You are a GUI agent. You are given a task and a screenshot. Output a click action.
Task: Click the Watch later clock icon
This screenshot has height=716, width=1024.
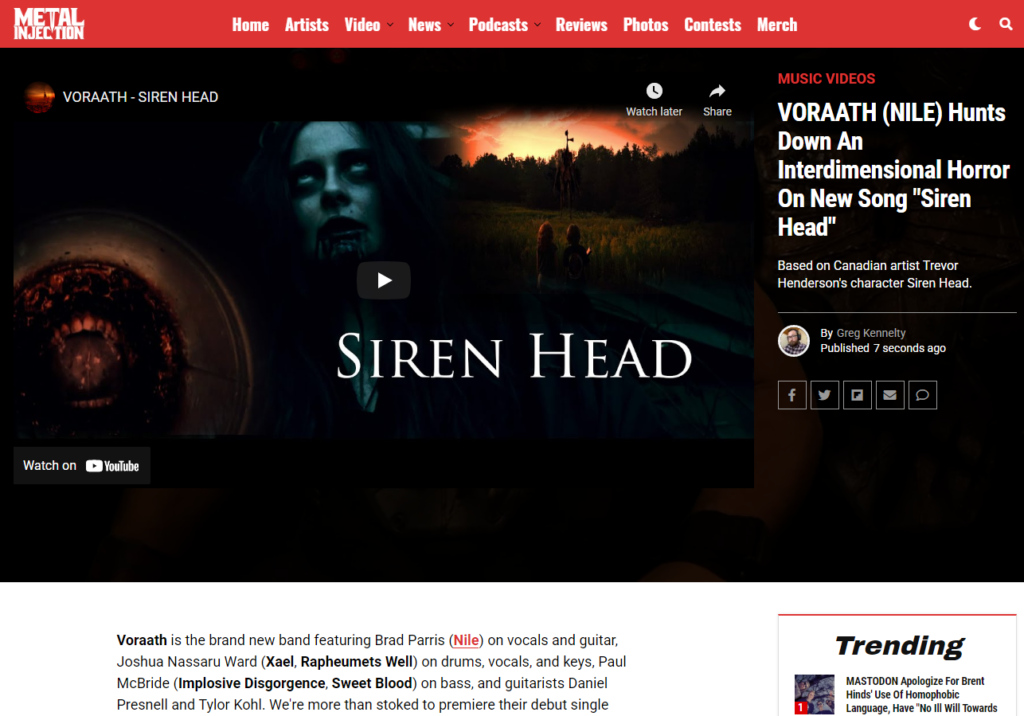654,91
